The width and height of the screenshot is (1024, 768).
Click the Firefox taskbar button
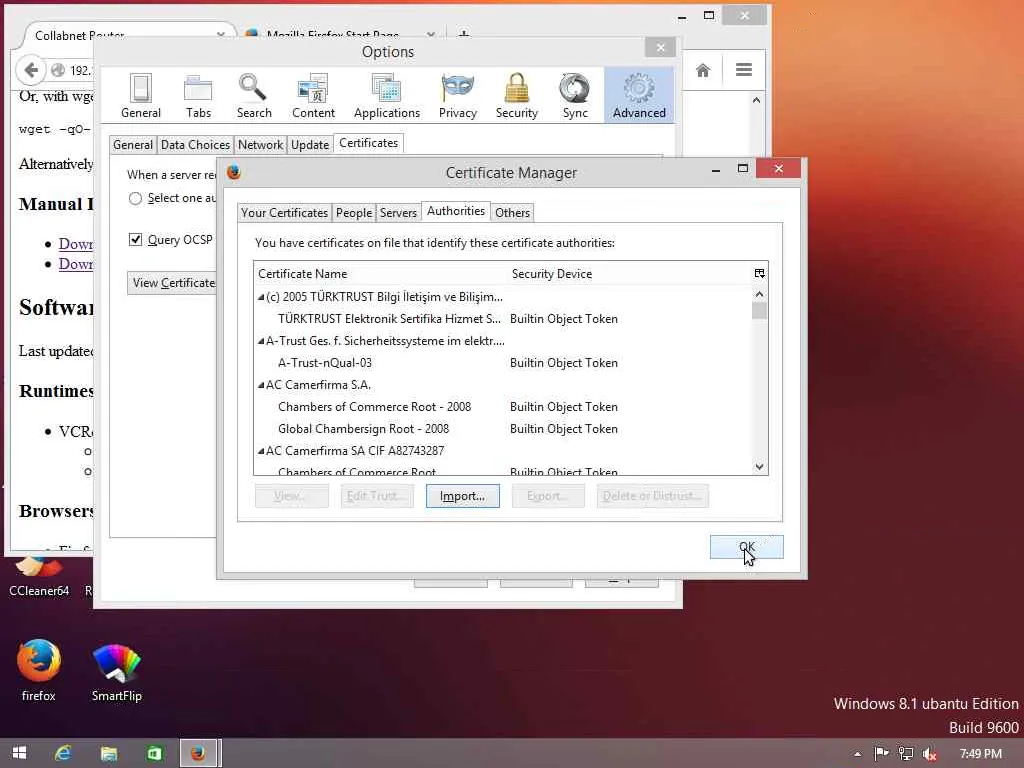click(199, 753)
